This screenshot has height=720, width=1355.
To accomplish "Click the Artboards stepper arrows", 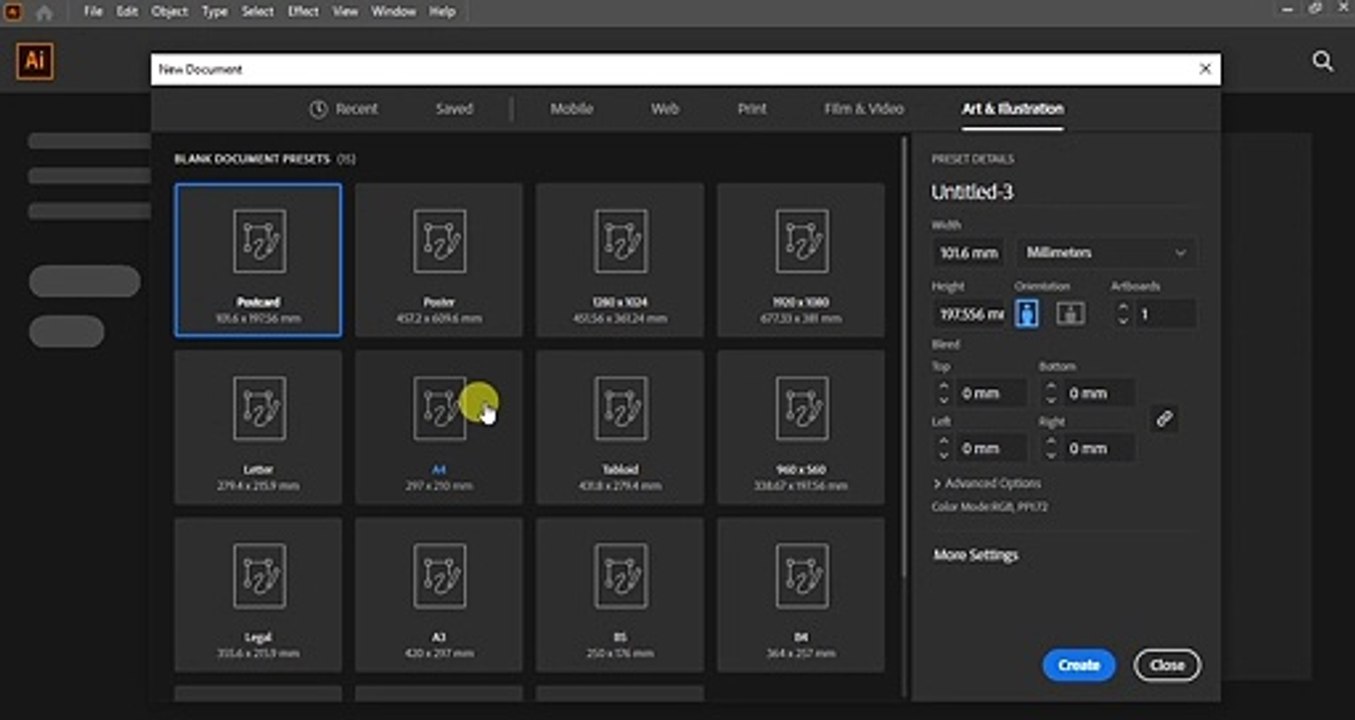I will [x=1122, y=314].
